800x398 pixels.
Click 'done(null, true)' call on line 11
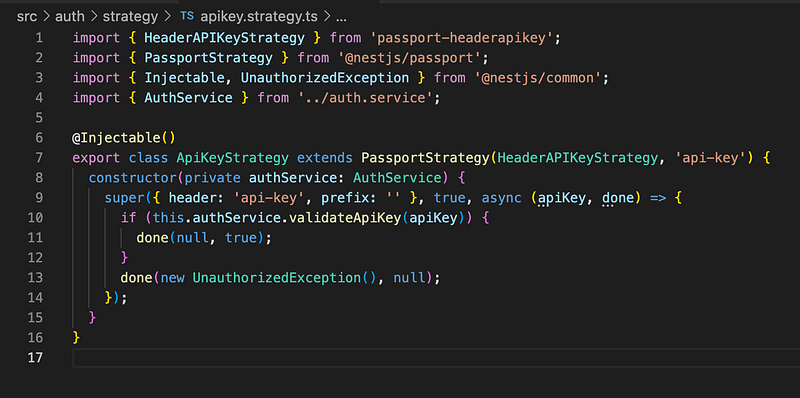tap(201, 237)
